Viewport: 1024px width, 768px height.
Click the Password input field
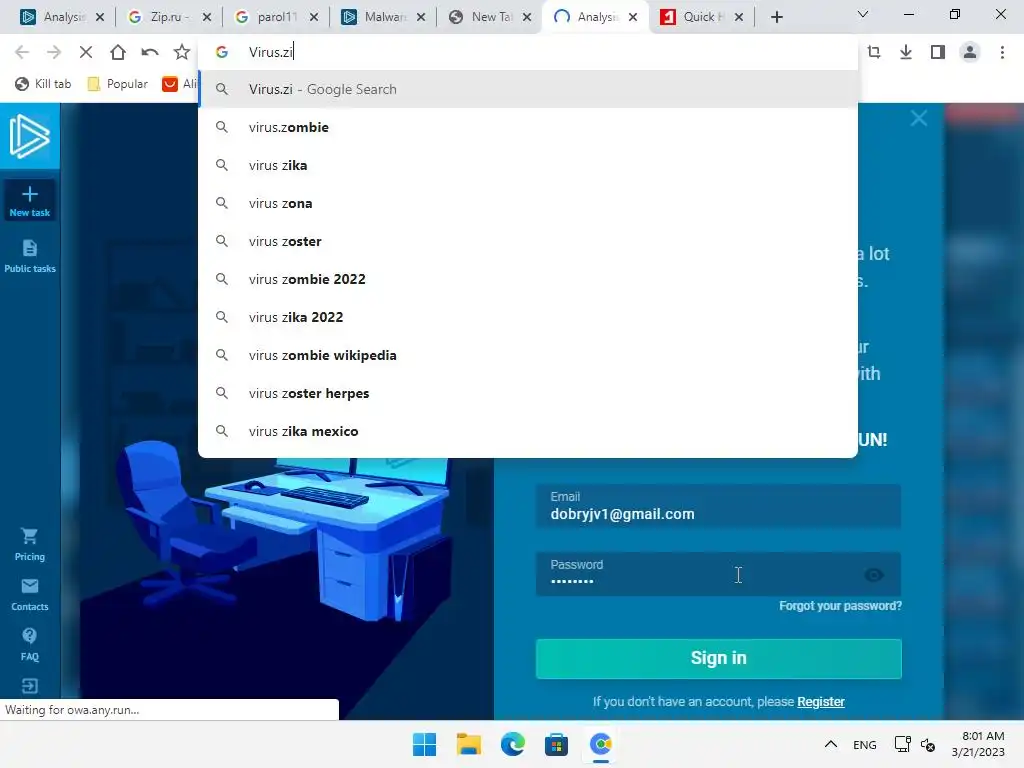[718, 574]
